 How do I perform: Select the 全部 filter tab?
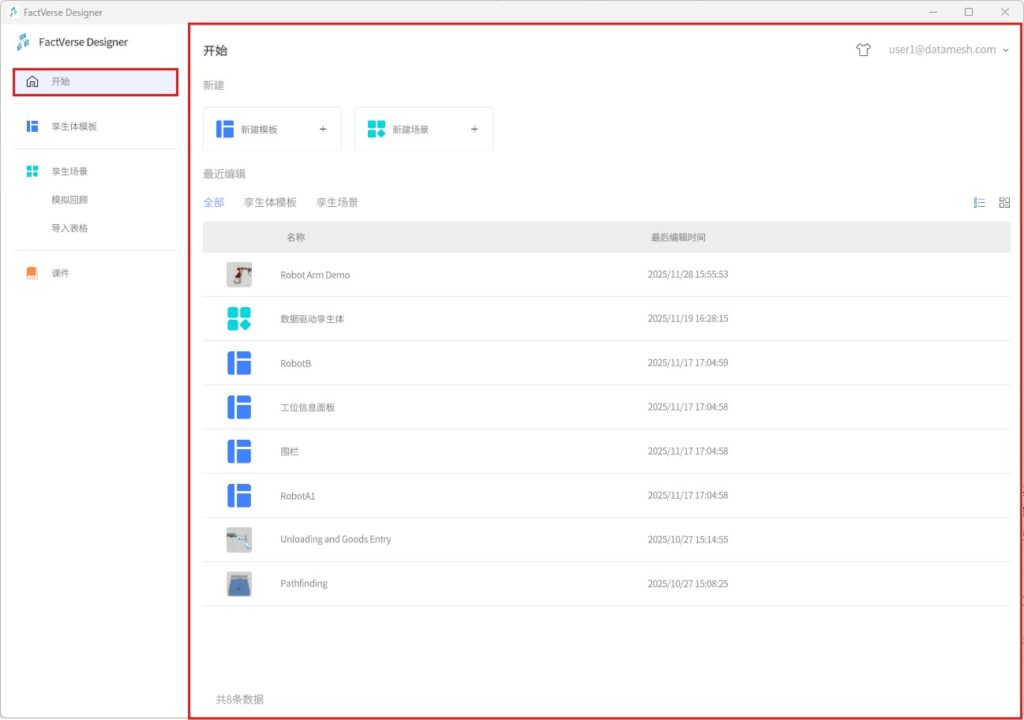[x=213, y=203]
